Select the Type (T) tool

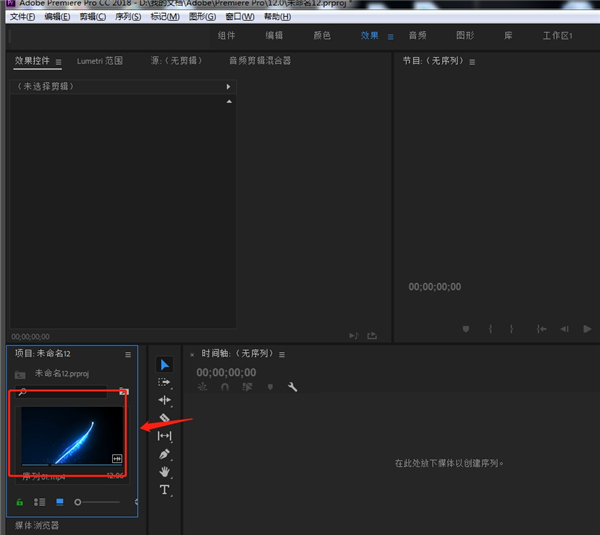(x=165, y=490)
